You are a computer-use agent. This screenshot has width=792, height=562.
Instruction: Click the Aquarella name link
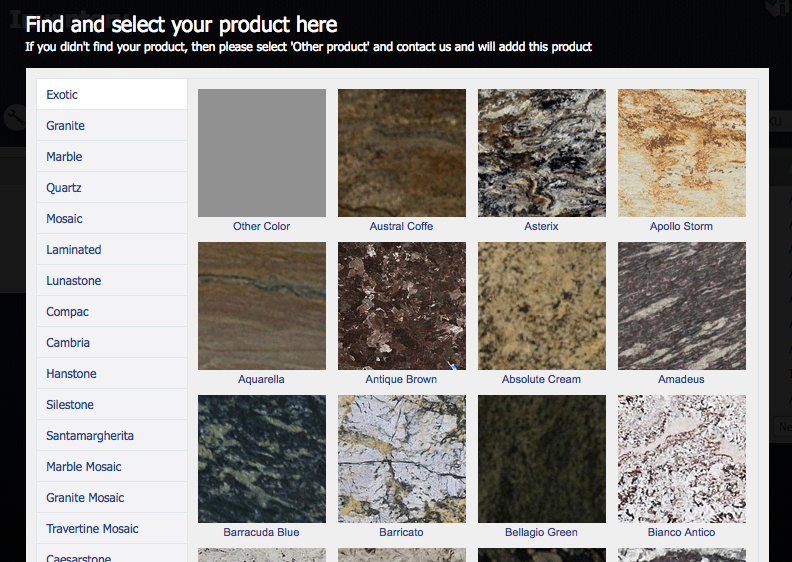pyautogui.click(x=262, y=379)
